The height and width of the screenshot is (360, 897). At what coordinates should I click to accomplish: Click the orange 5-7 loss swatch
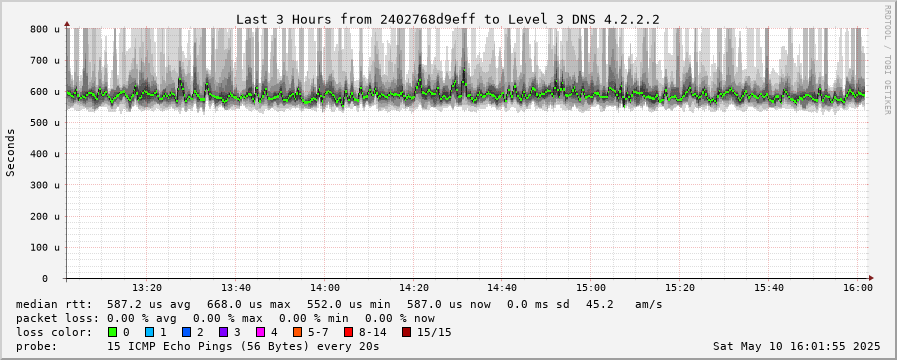point(297,332)
